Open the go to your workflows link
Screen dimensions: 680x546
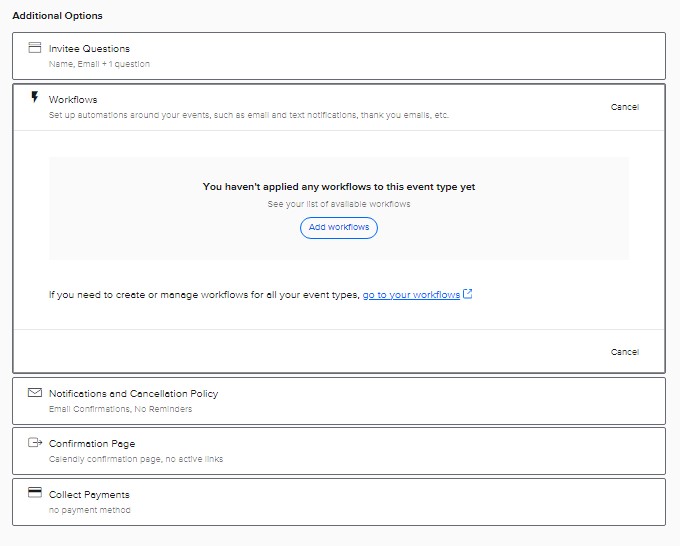pyautogui.click(x=411, y=295)
